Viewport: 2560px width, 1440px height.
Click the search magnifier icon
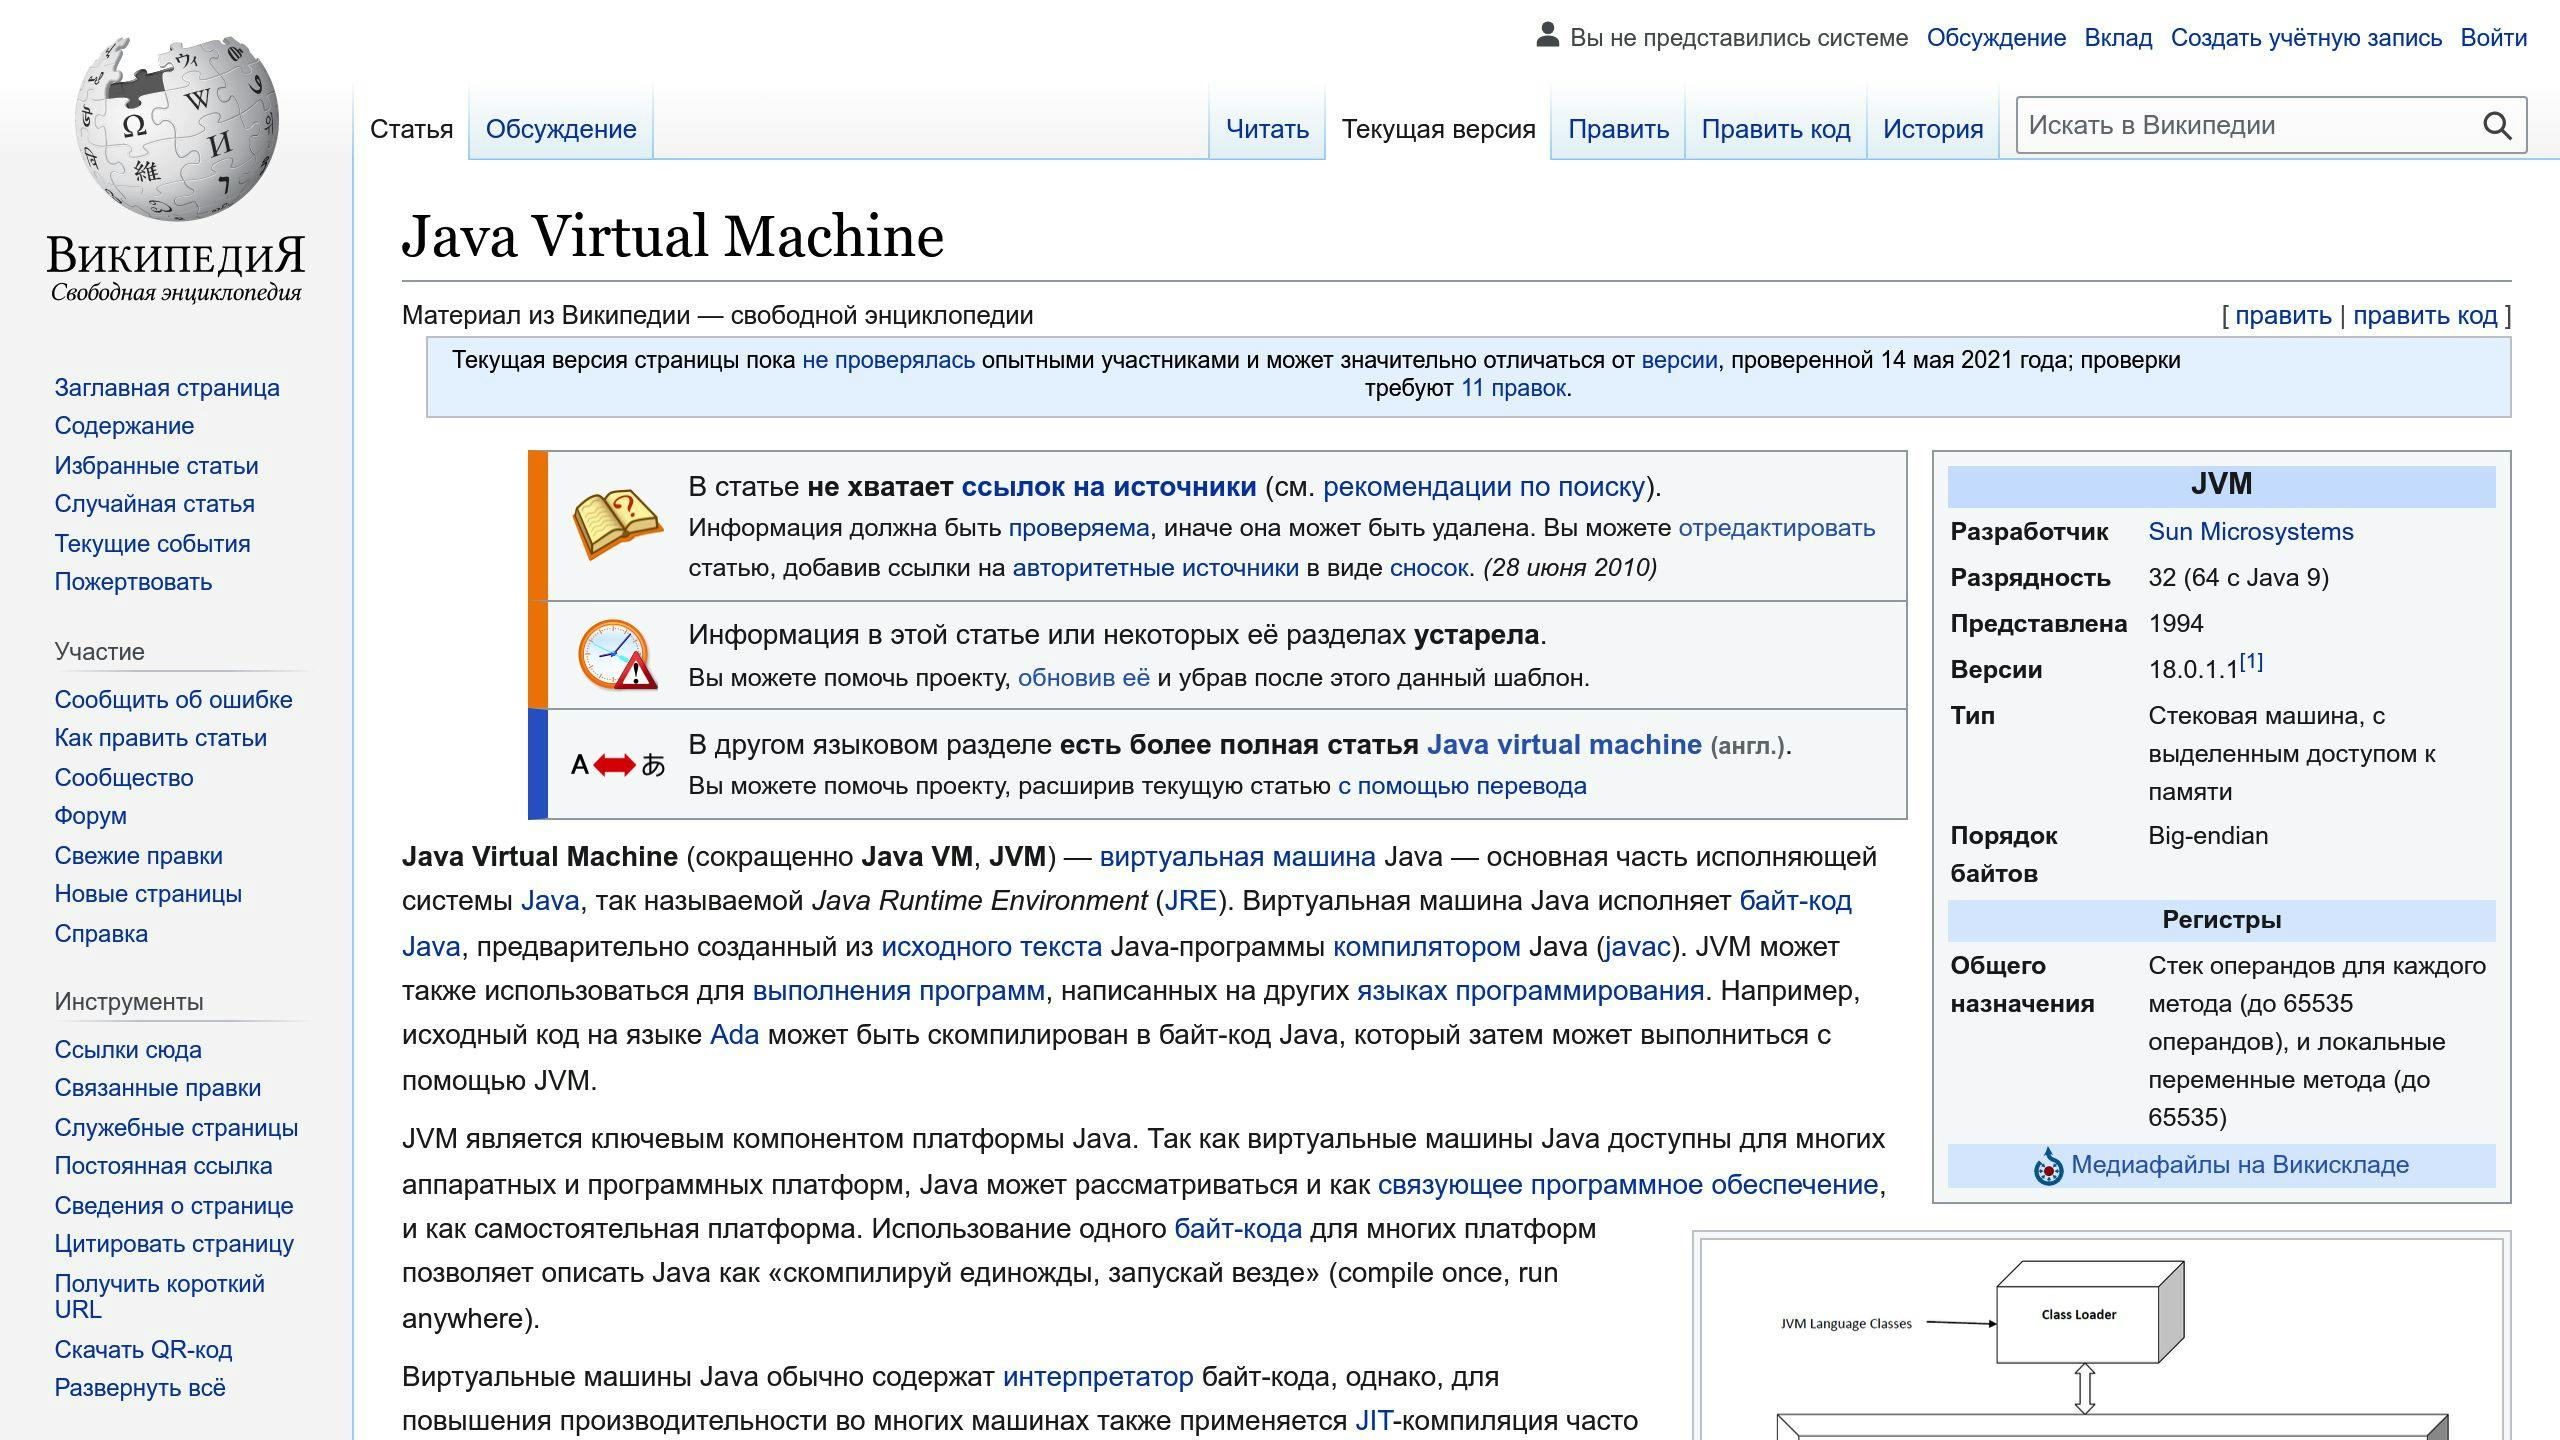2496,126
